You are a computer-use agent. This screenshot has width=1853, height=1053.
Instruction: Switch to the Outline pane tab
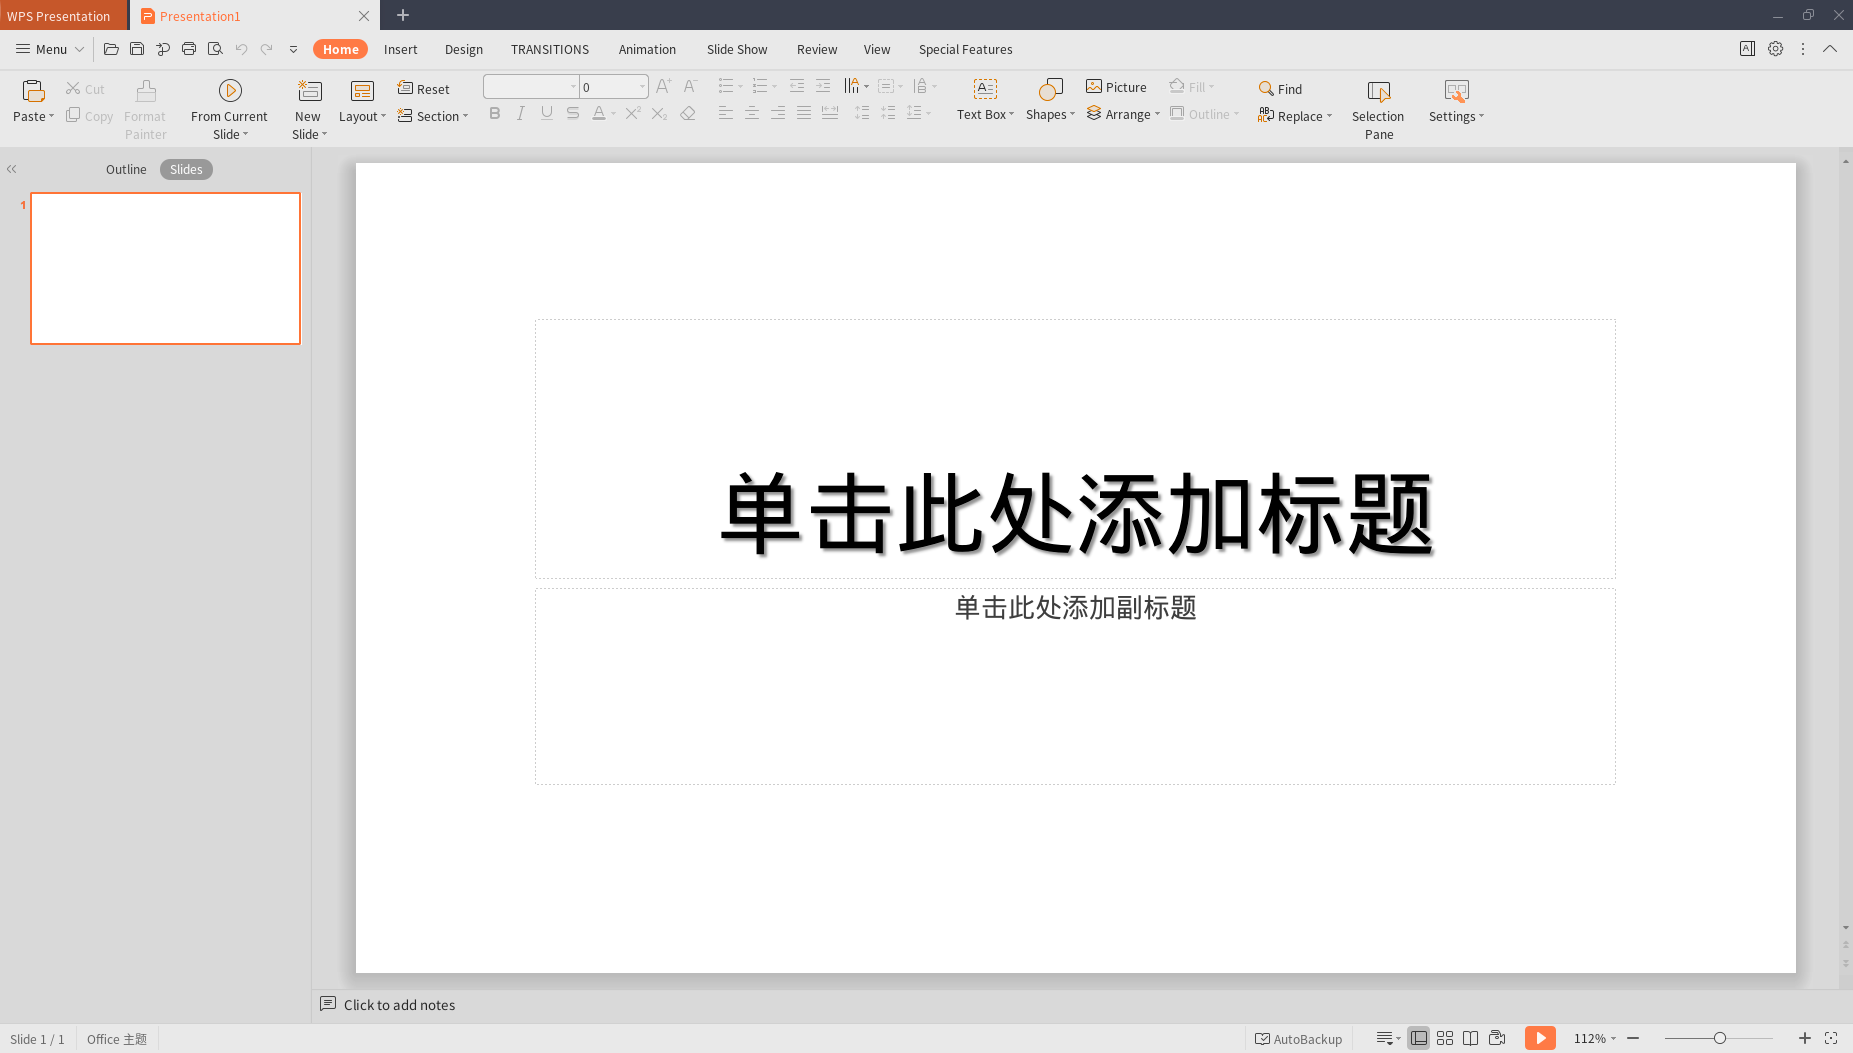pyautogui.click(x=126, y=169)
